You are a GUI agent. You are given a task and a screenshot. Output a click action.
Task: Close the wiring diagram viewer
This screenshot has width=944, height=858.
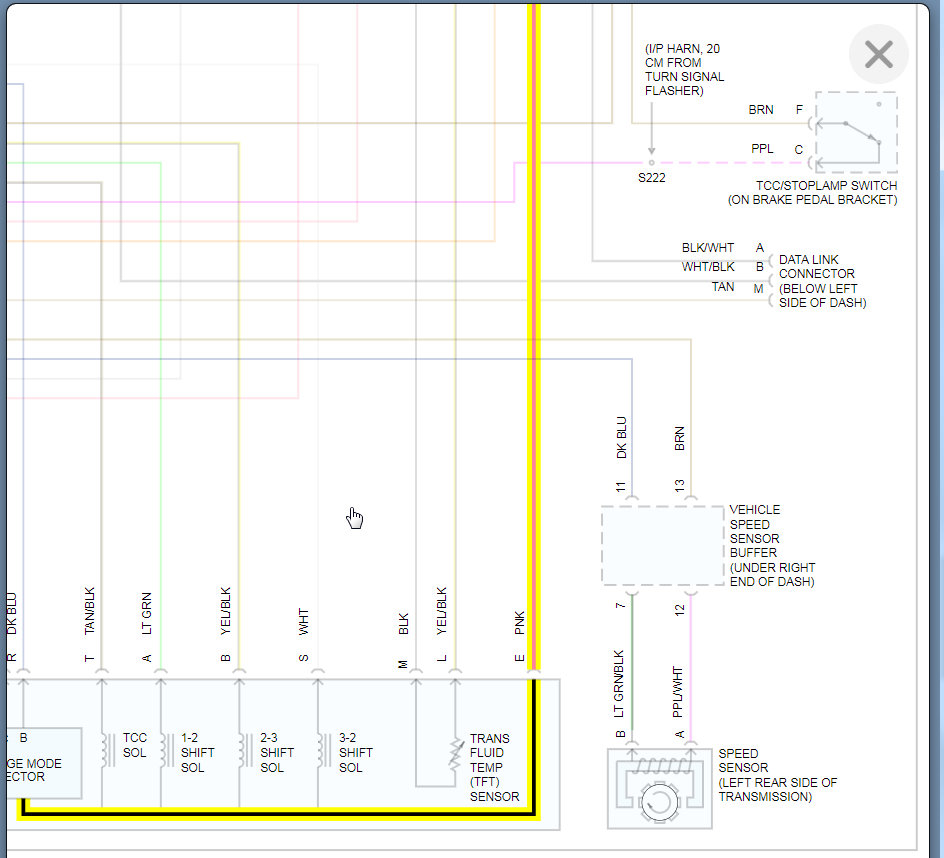[878, 54]
